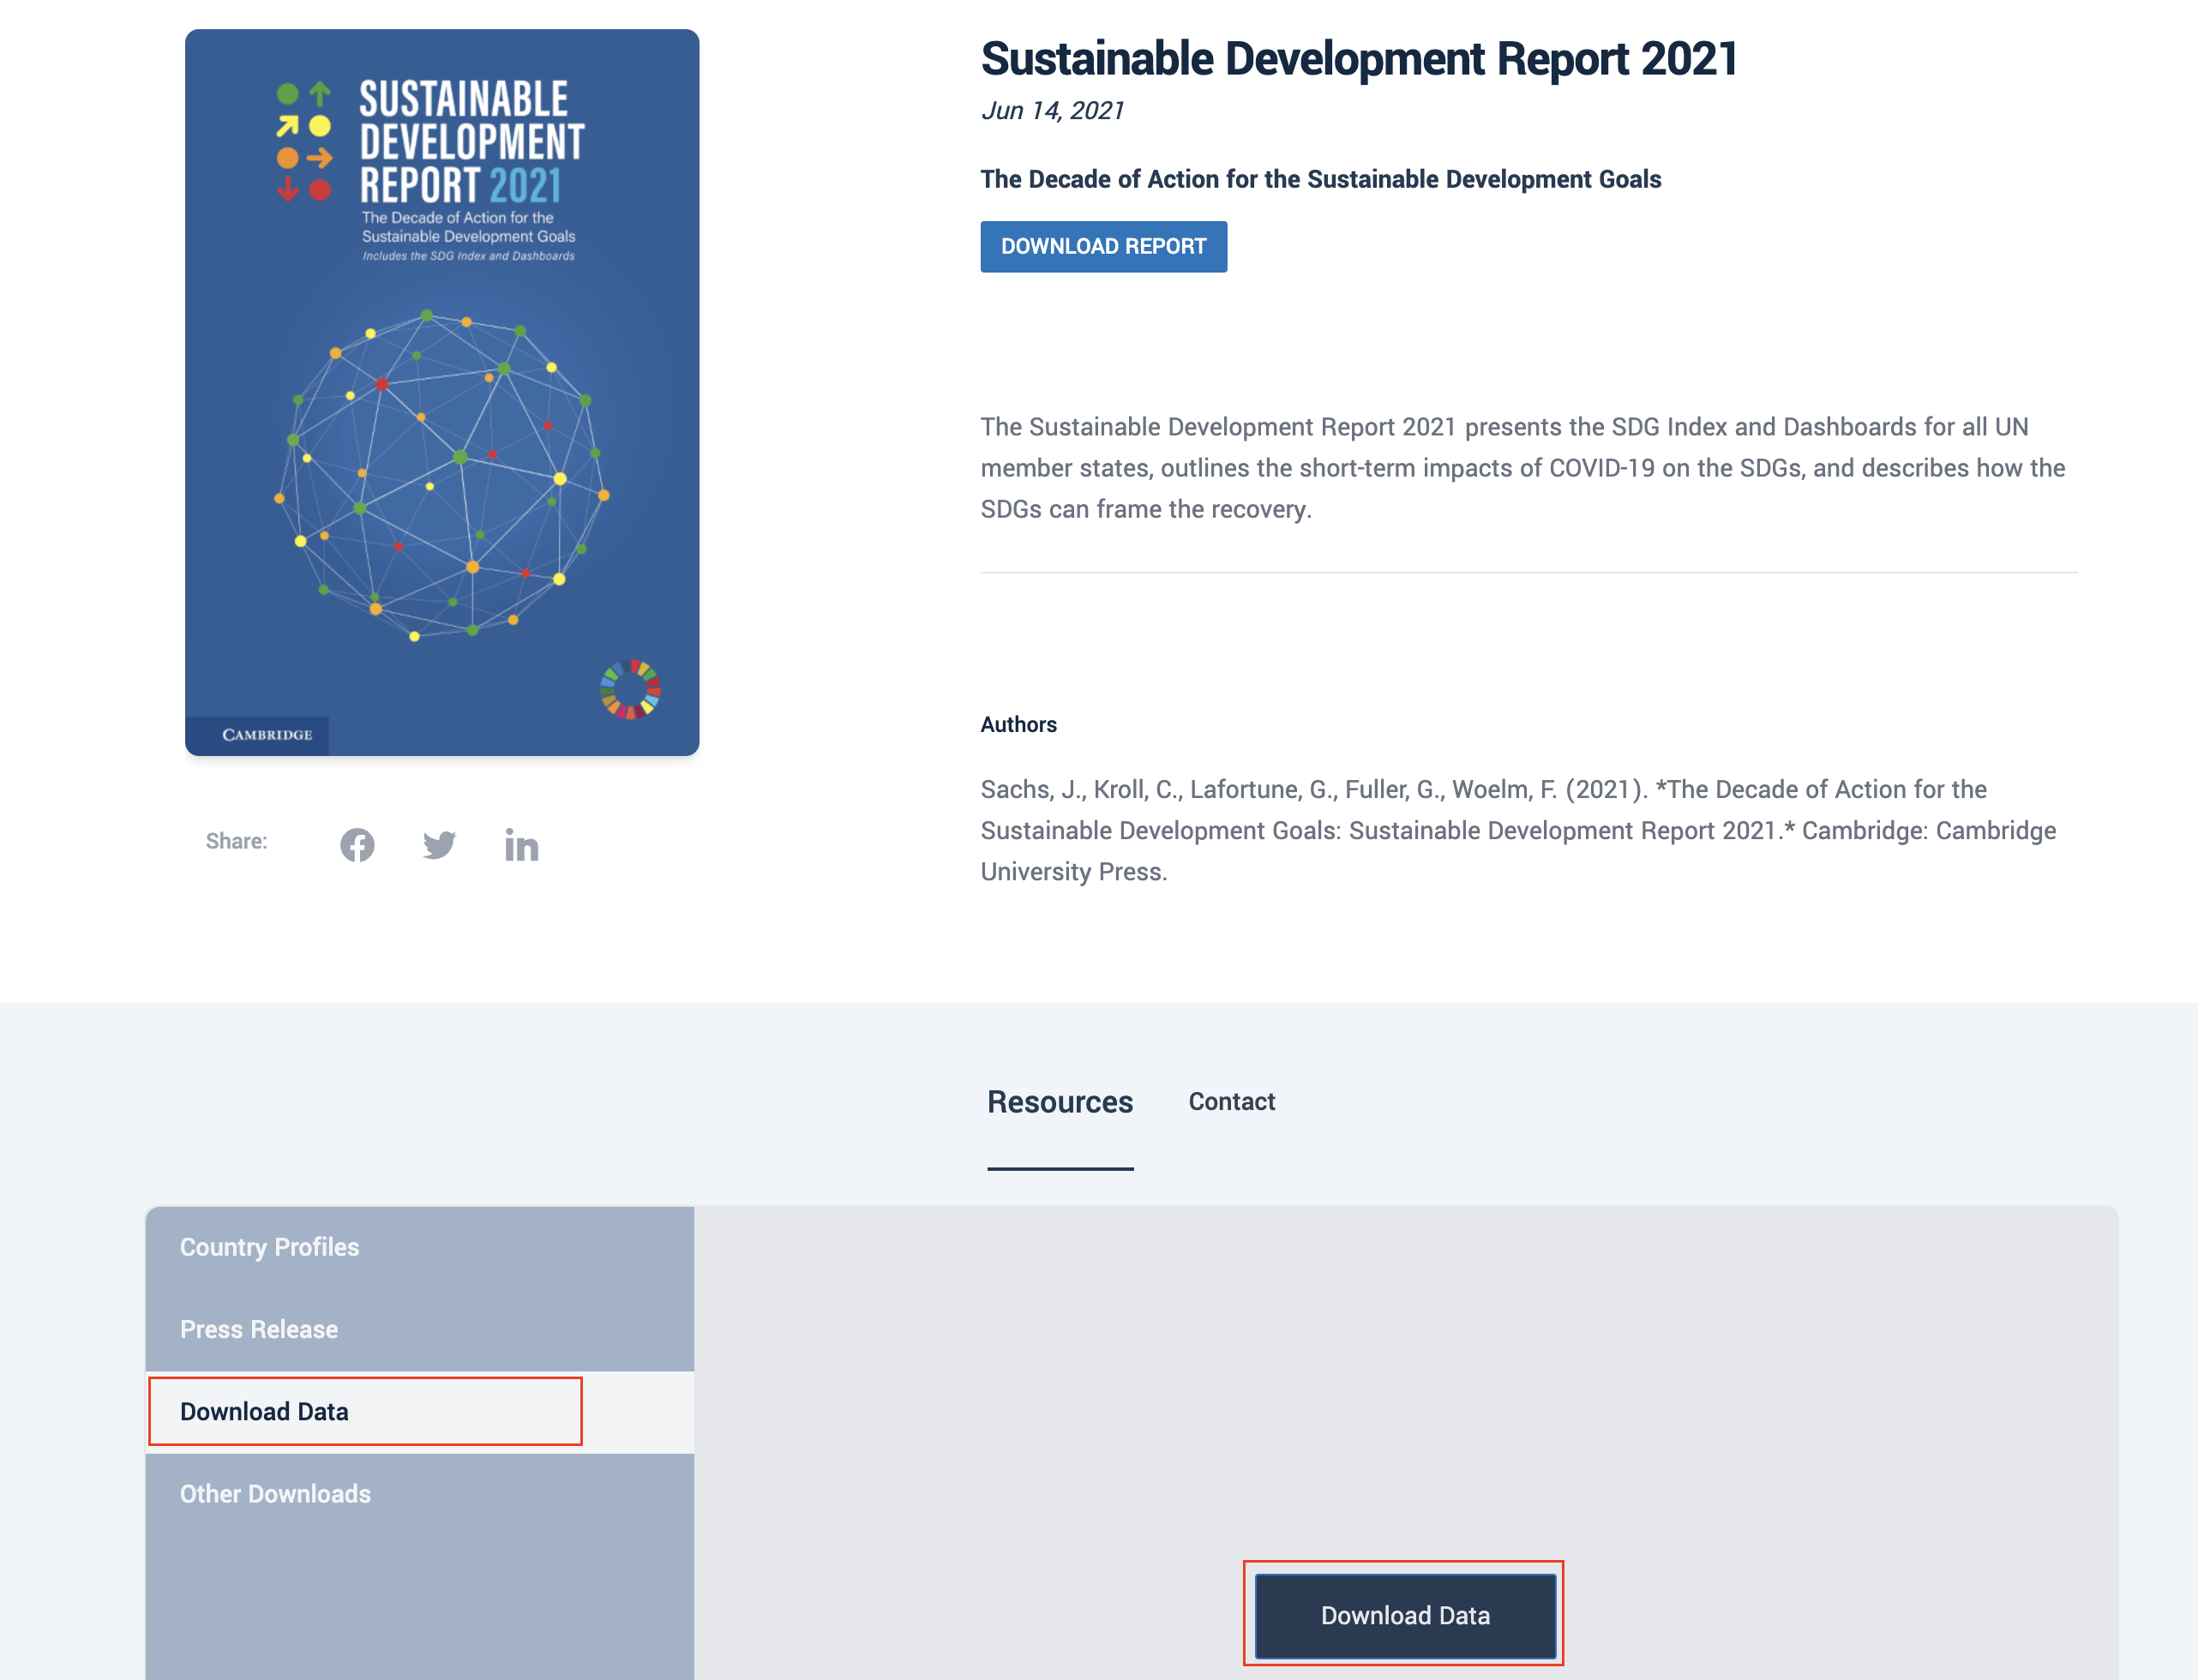This screenshot has width=2198, height=1680.
Task: Open the Other Downloads section
Action: [x=419, y=1493]
